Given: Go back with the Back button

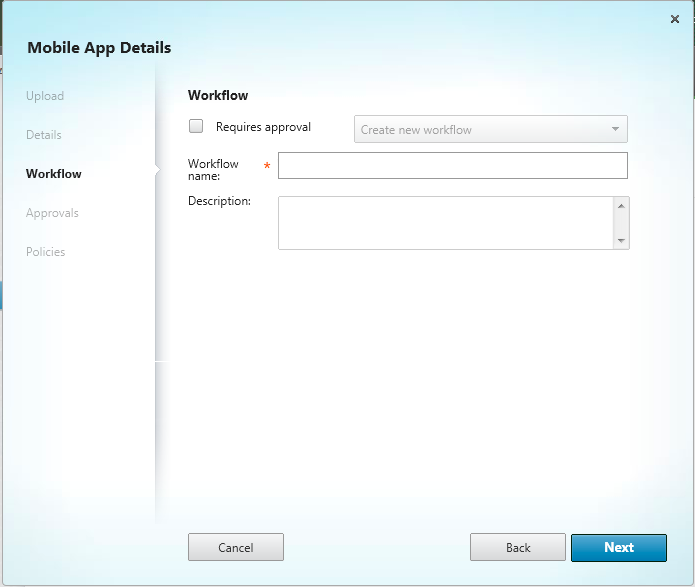Looking at the screenshot, I should (x=517, y=547).
